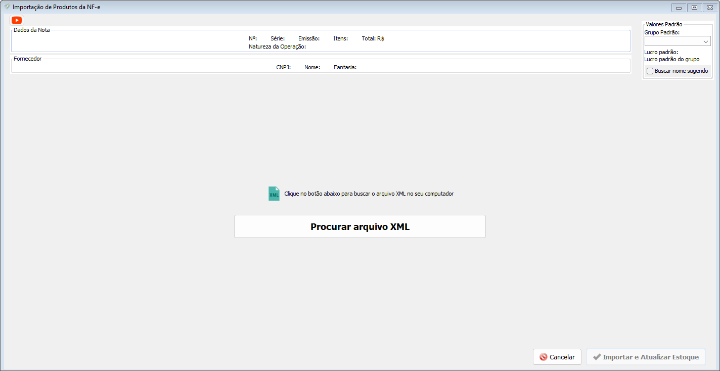Click the green XML file icon
This screenshot has height=371, width=720.
(274, 194)
